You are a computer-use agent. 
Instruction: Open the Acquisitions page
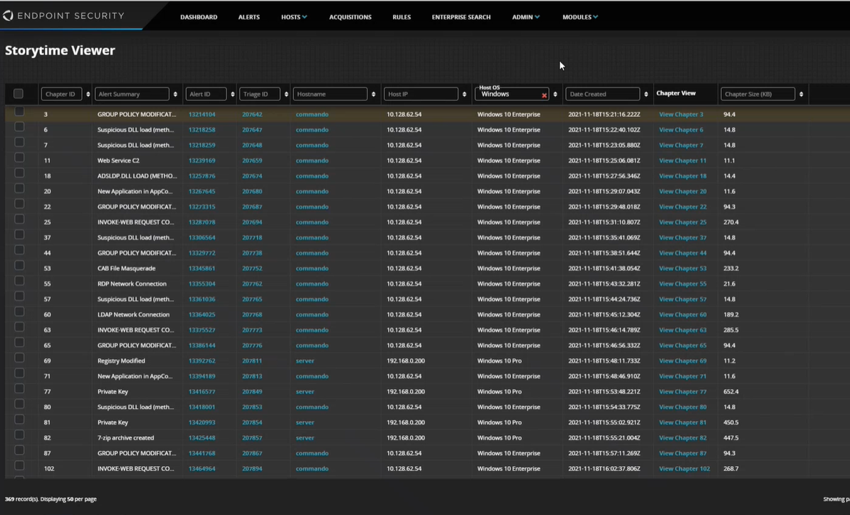(350, 17)
